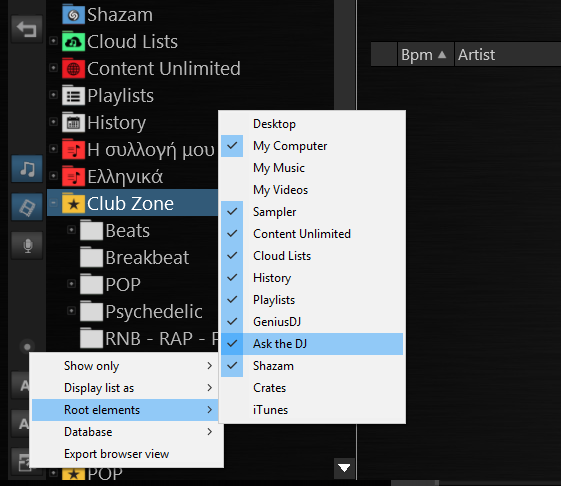Expand the Playlists tree node
The width and height of the screenshot is (561, 486).
pos(53,95)
